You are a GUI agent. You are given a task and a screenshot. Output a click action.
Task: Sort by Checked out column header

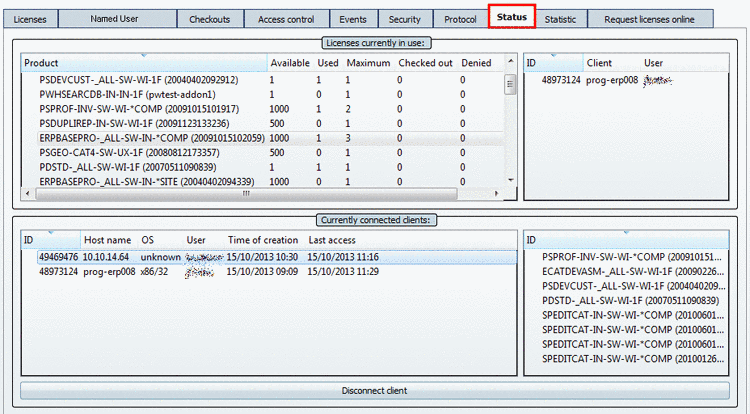click(425, 63)
